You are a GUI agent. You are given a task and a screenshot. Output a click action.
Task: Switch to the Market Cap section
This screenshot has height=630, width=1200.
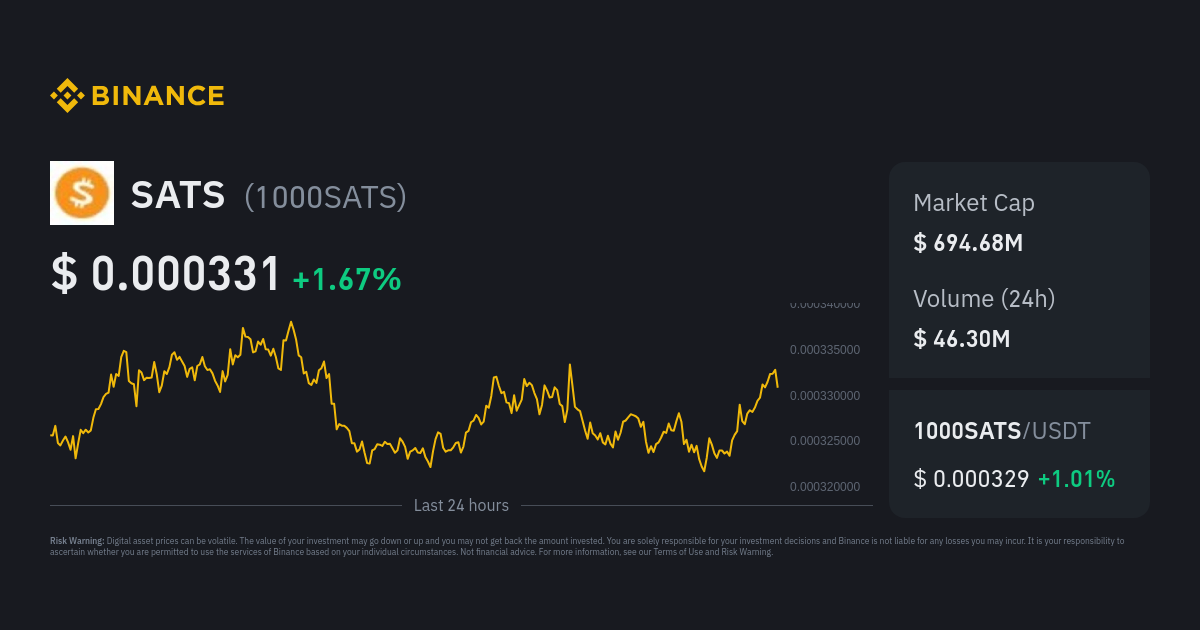point(974,203)
